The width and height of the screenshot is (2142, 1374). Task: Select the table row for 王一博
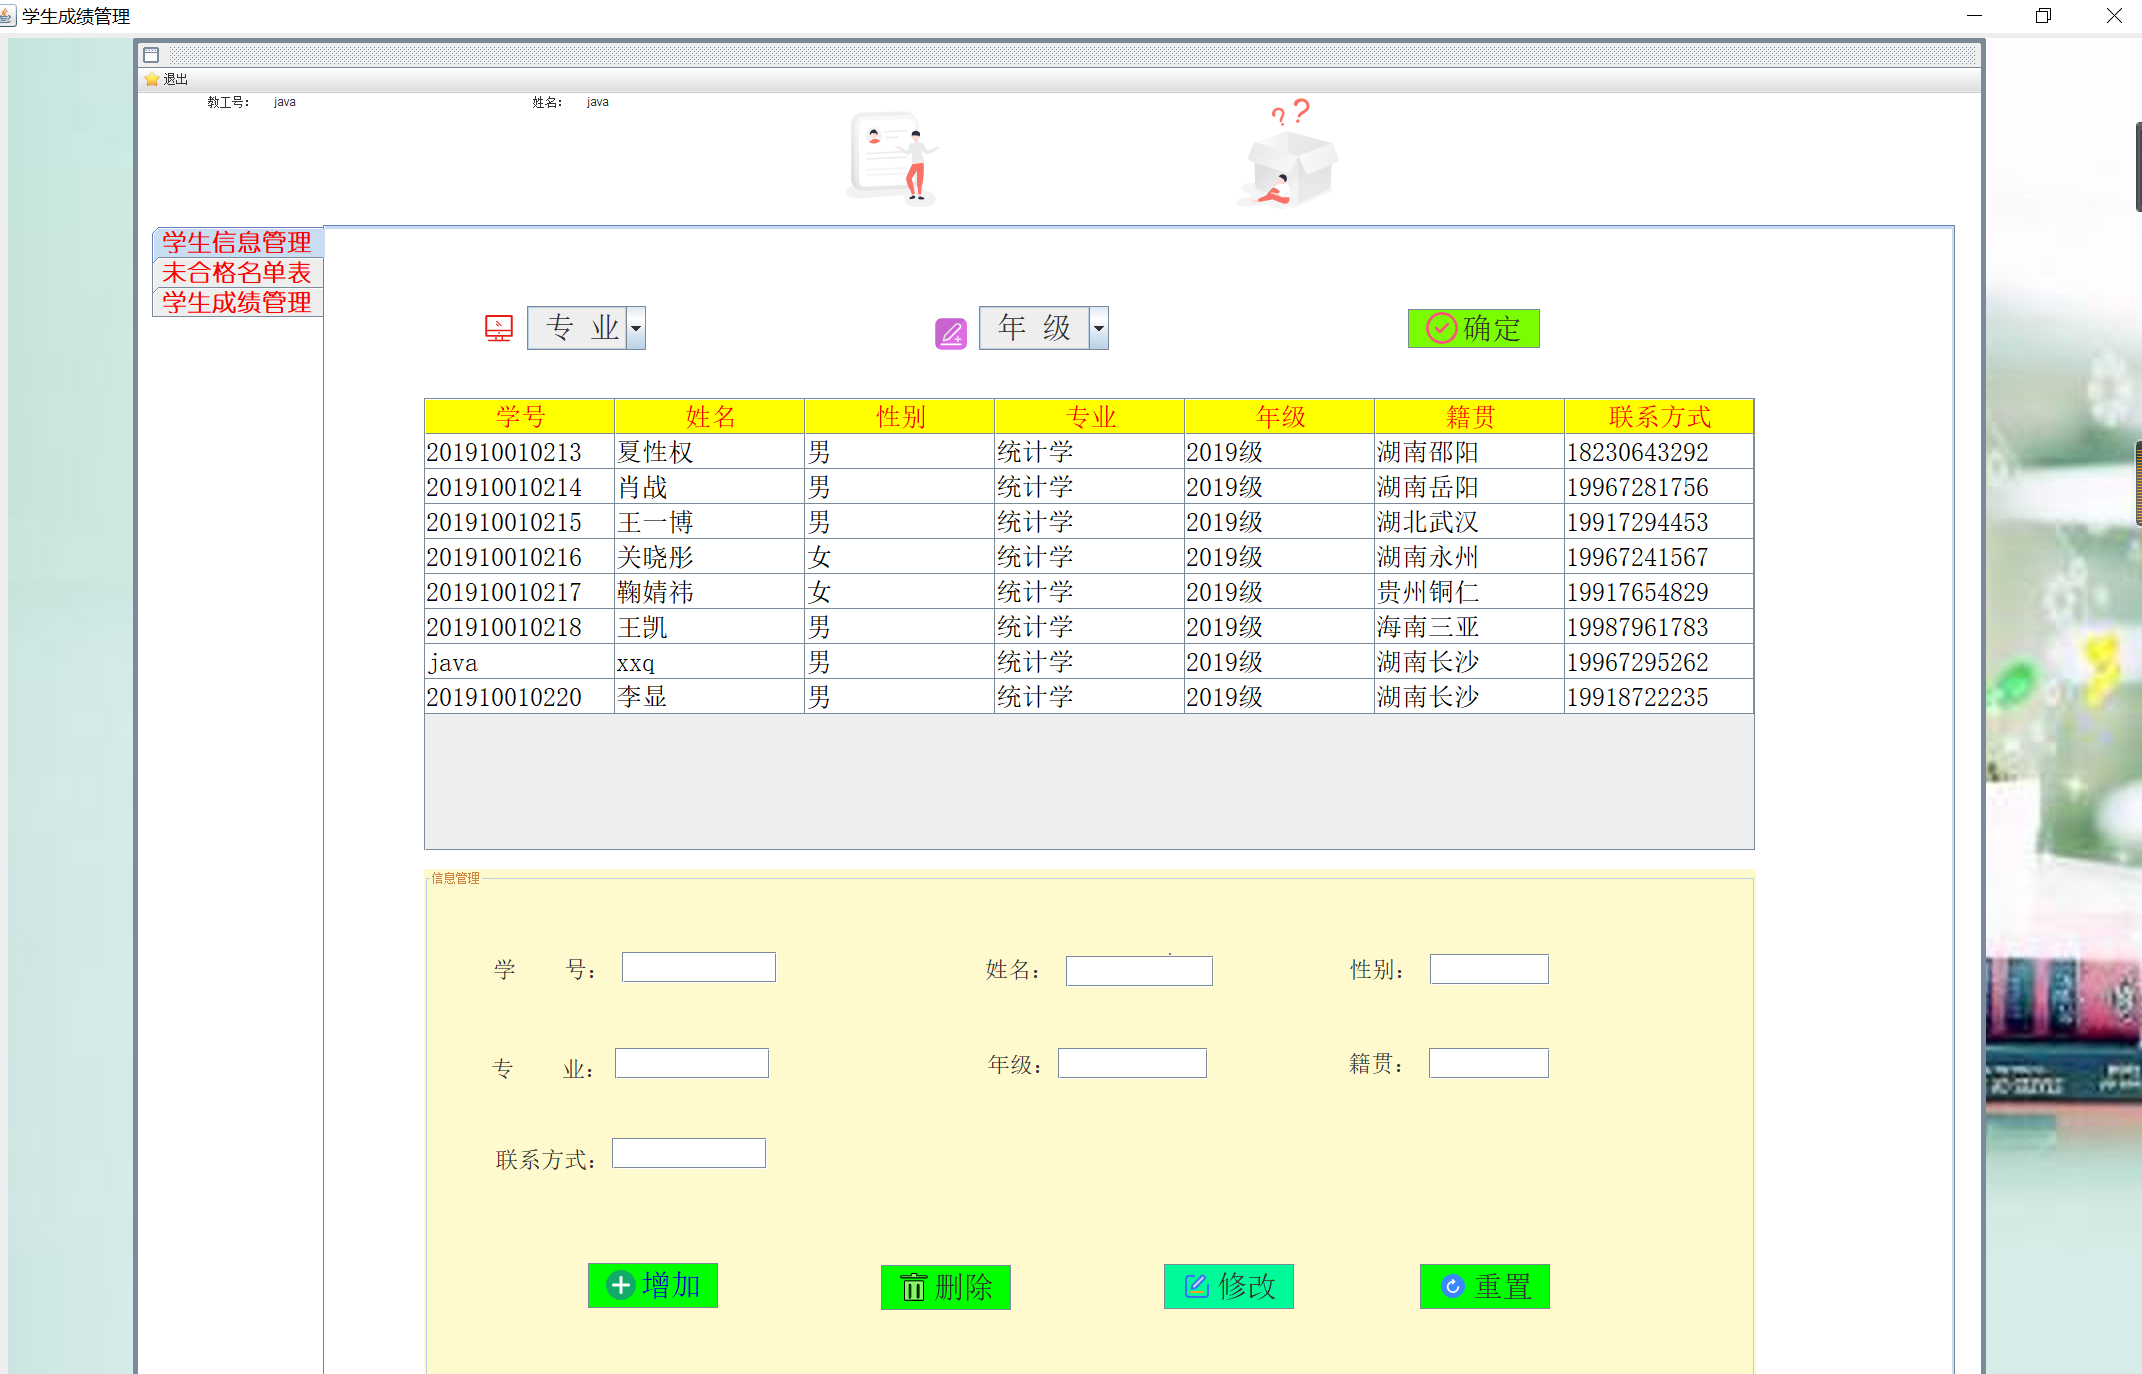pos(1088,522)
